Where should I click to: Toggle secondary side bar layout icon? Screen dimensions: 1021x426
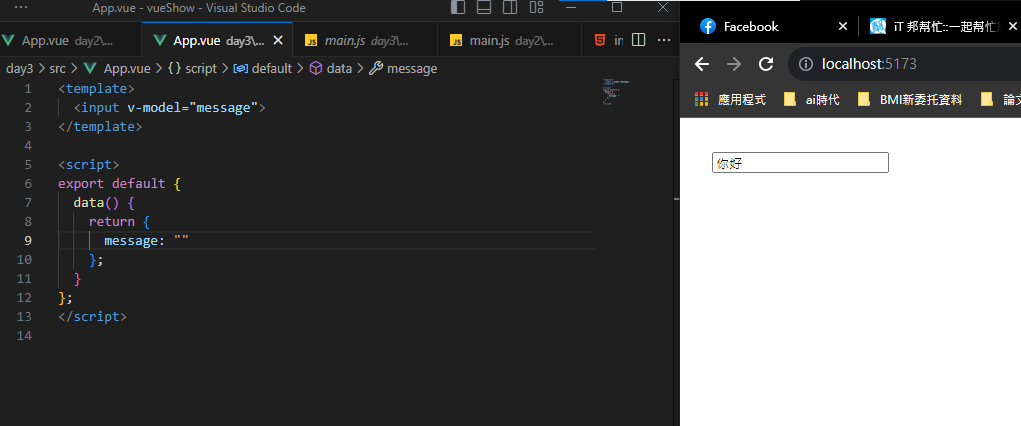pos(510,8)
